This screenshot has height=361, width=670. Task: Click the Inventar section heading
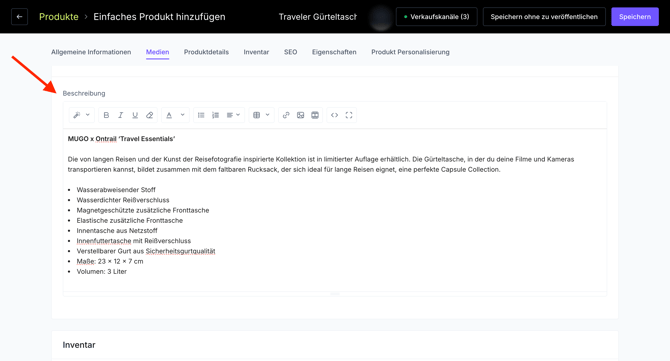(x=79, y=345)
